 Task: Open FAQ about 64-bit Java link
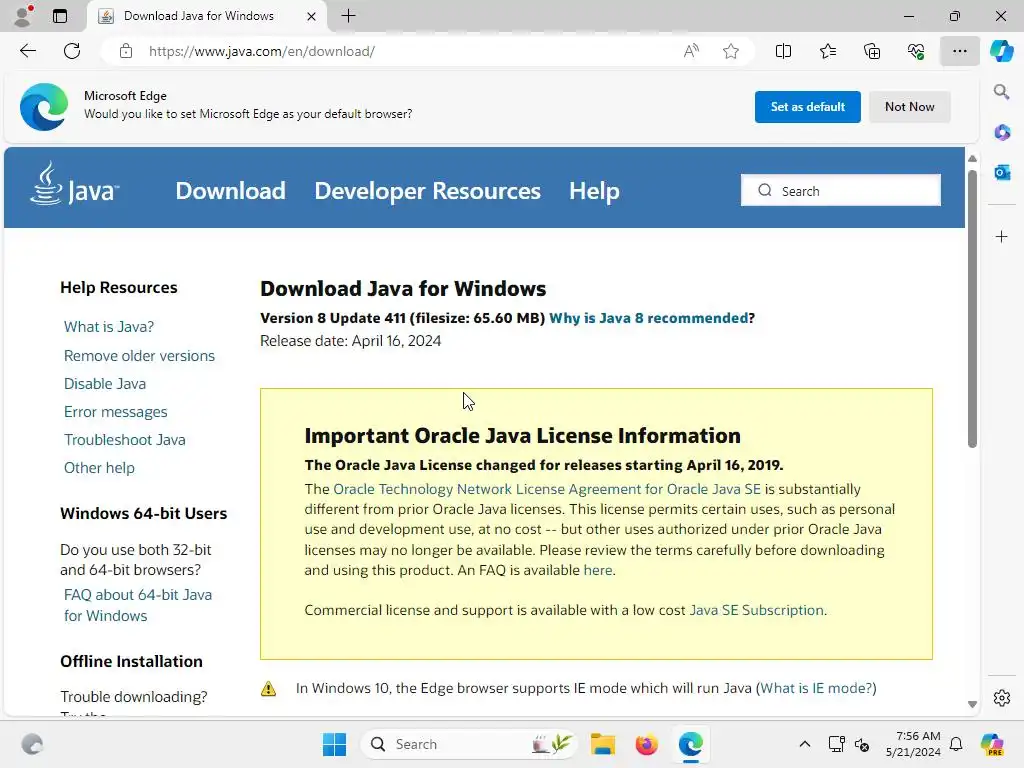pyautogui.click(x=138, y=605)
